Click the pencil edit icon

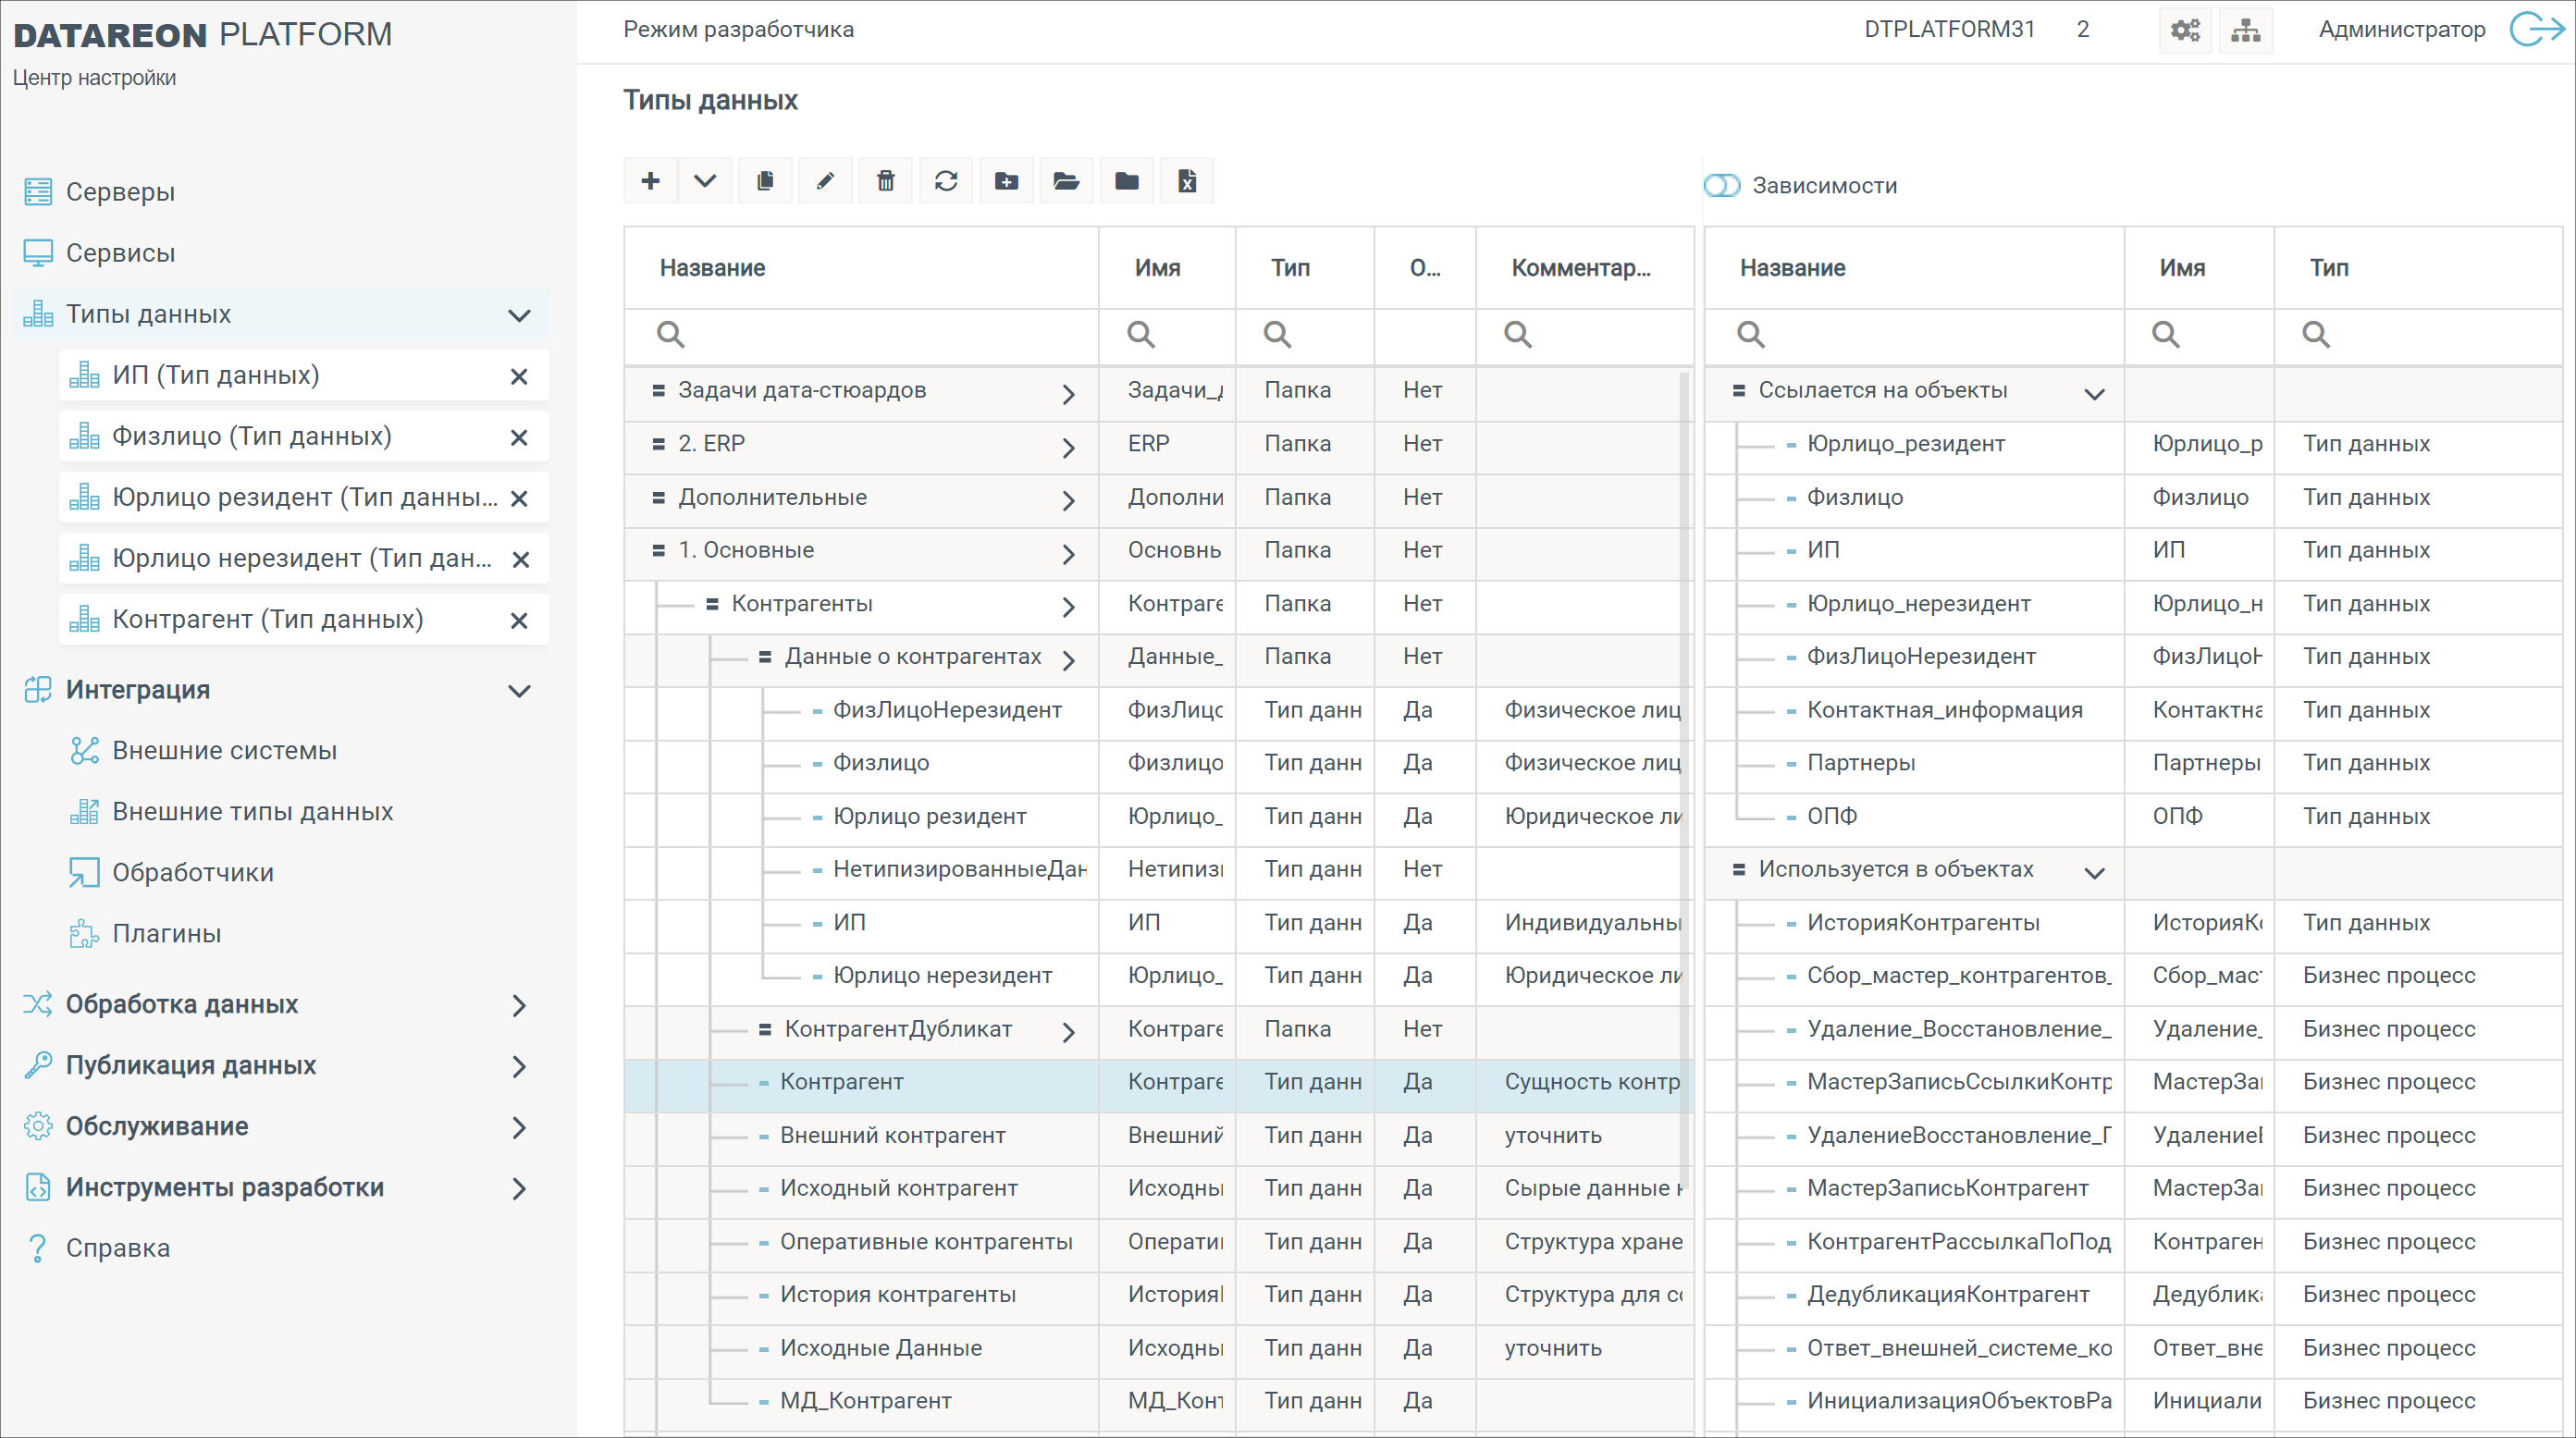[825, 181]
